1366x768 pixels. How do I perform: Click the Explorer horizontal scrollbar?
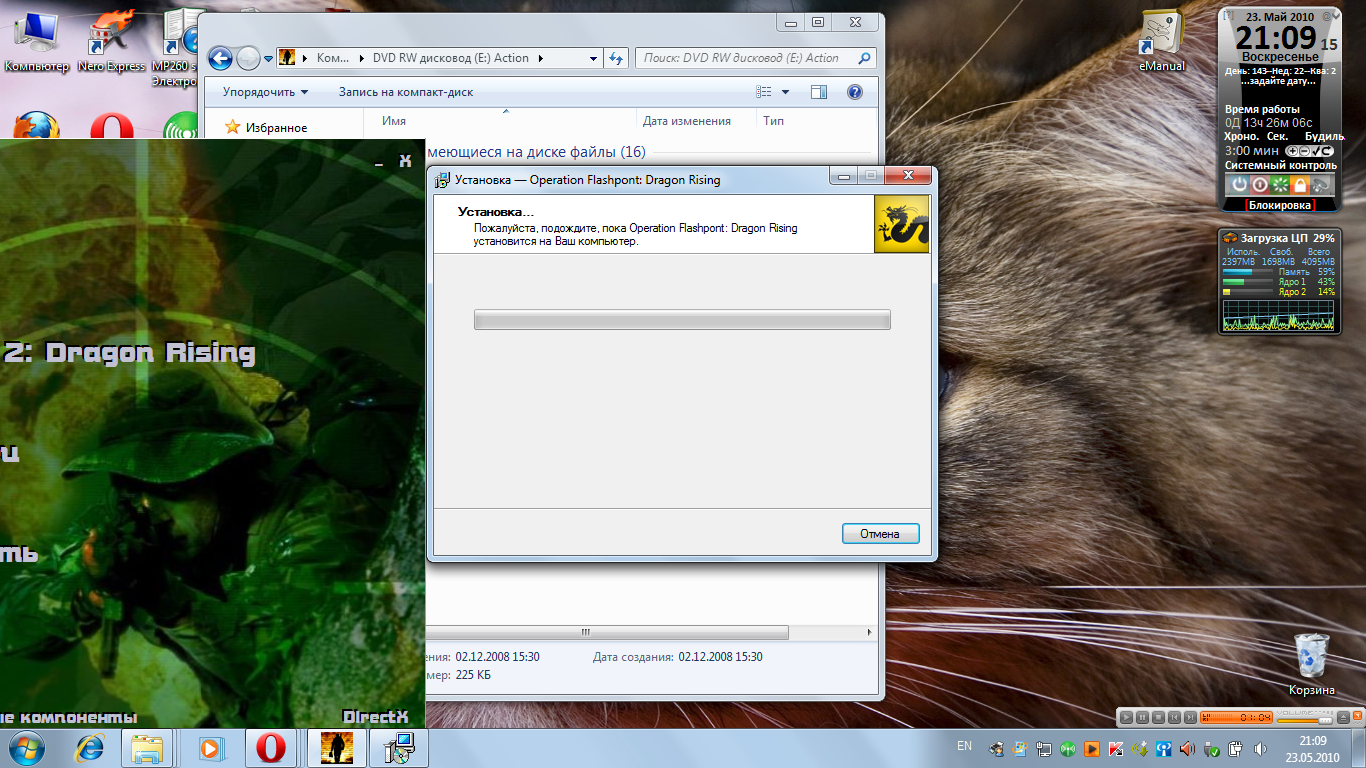607,632
